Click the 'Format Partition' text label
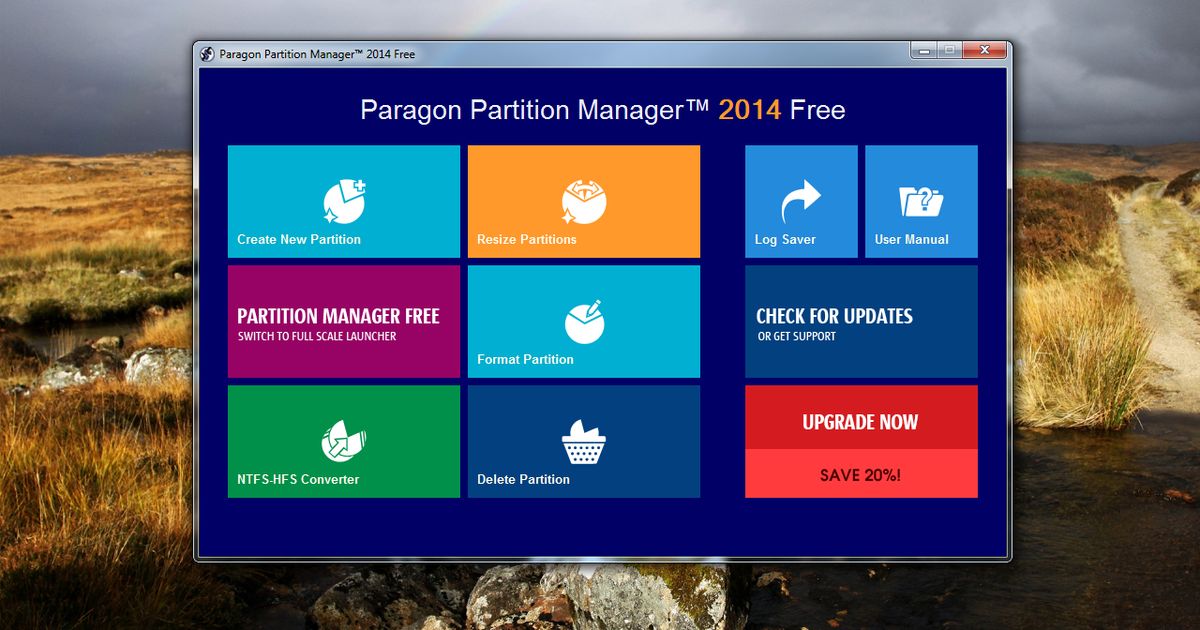Viewport: 1200px width, 630px height. tap(525, 360)
